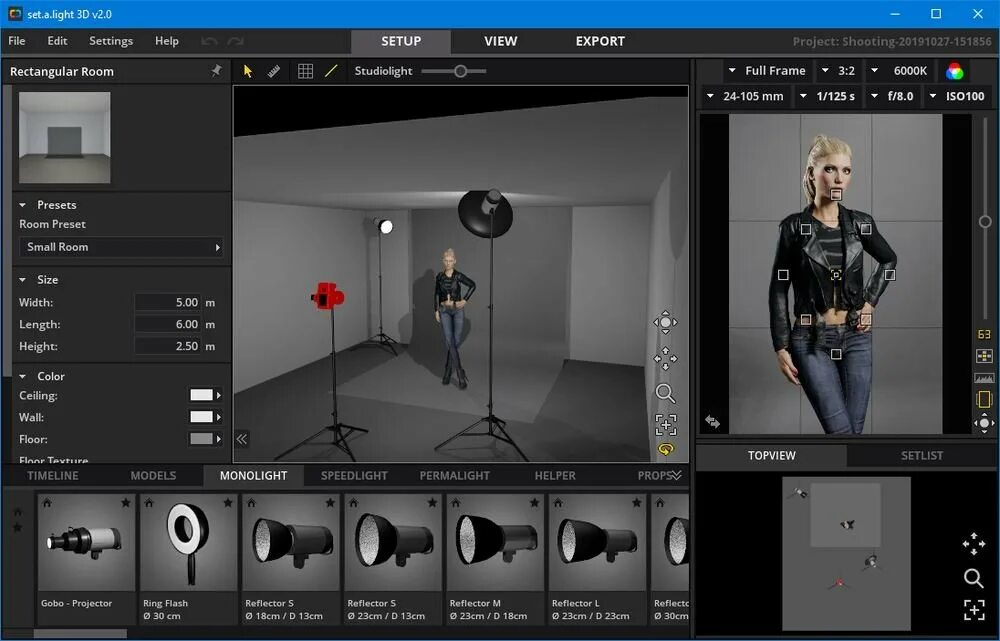
Task: Collapse the Presets section
Action: tap(23, 205)
